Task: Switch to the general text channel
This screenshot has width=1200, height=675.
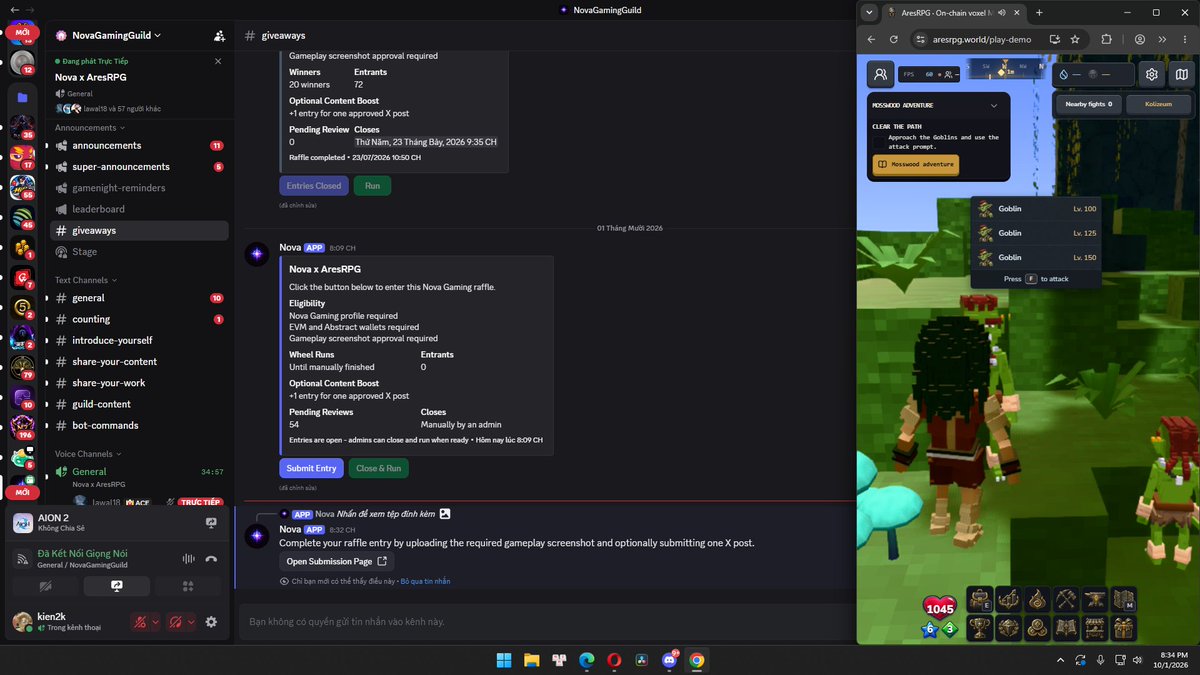Action: 141,298
